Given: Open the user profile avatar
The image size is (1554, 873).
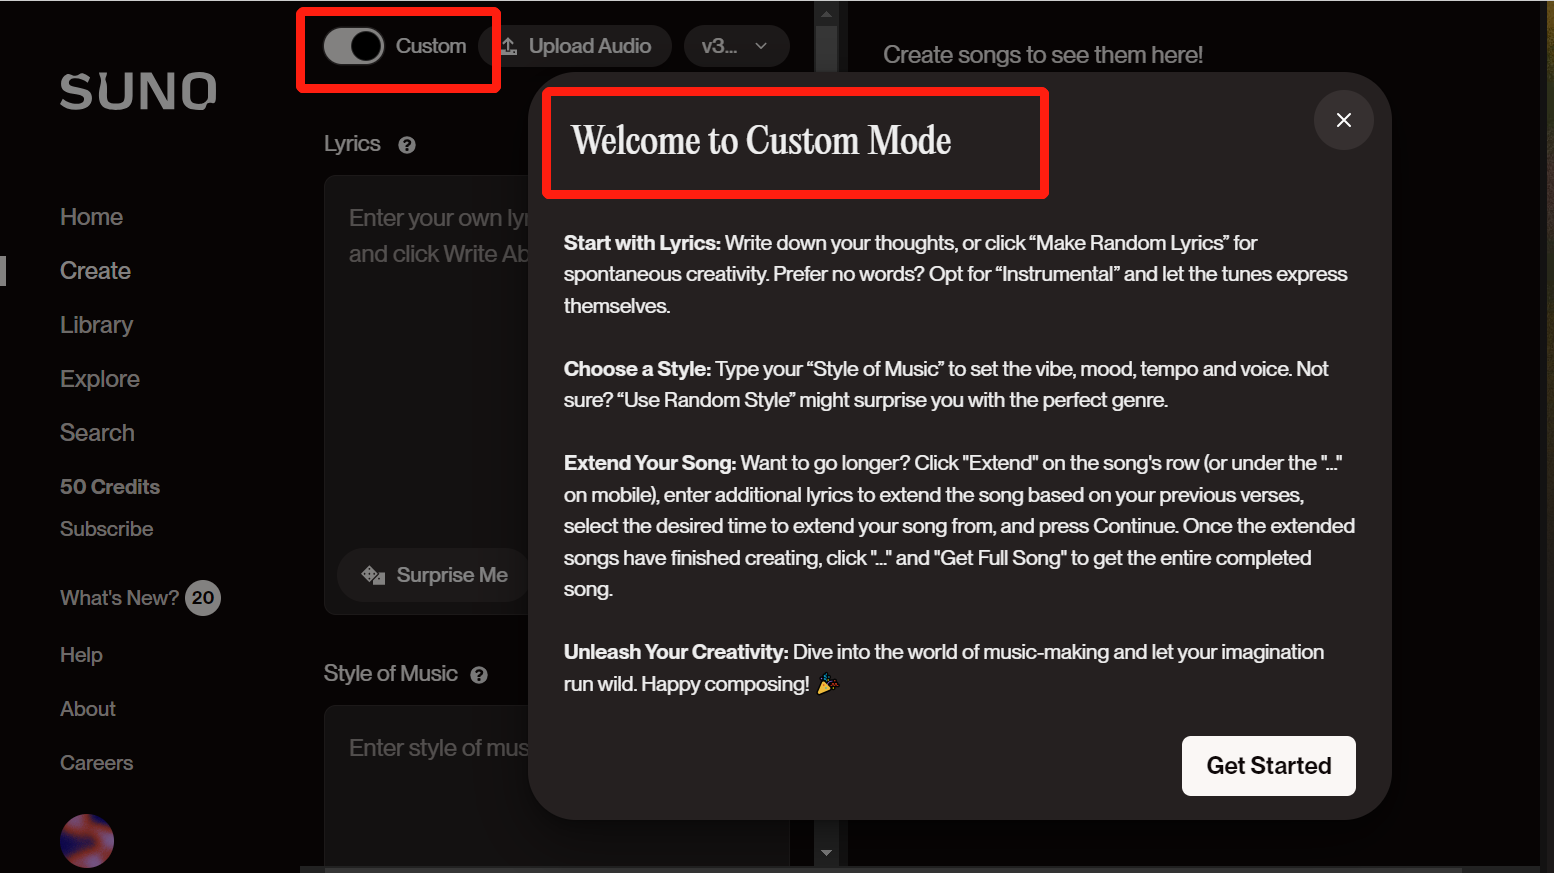Looking at the screenshot, I should [87, 841].
